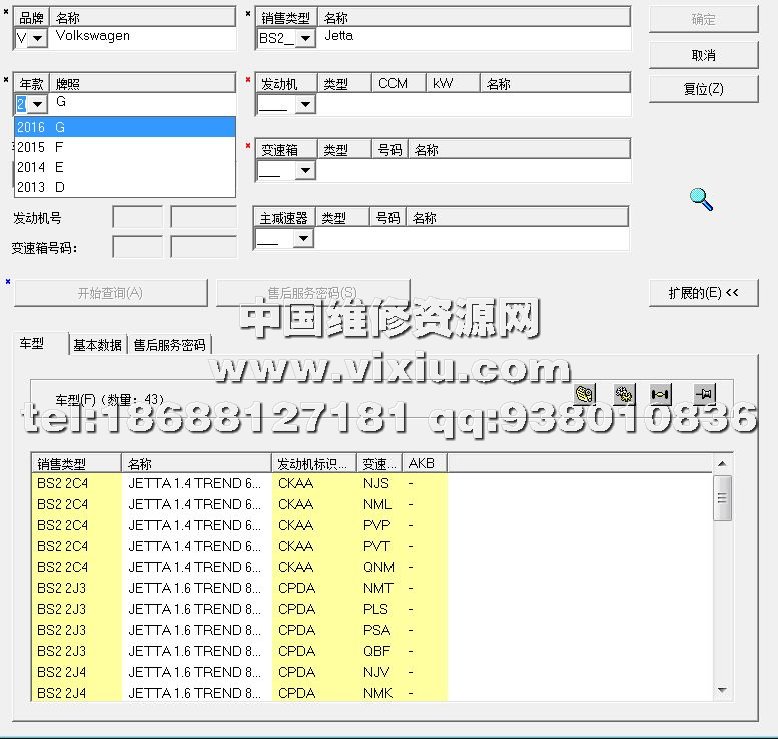
Task: Click the results list scroll down arrow
Action: click(723, 691)
